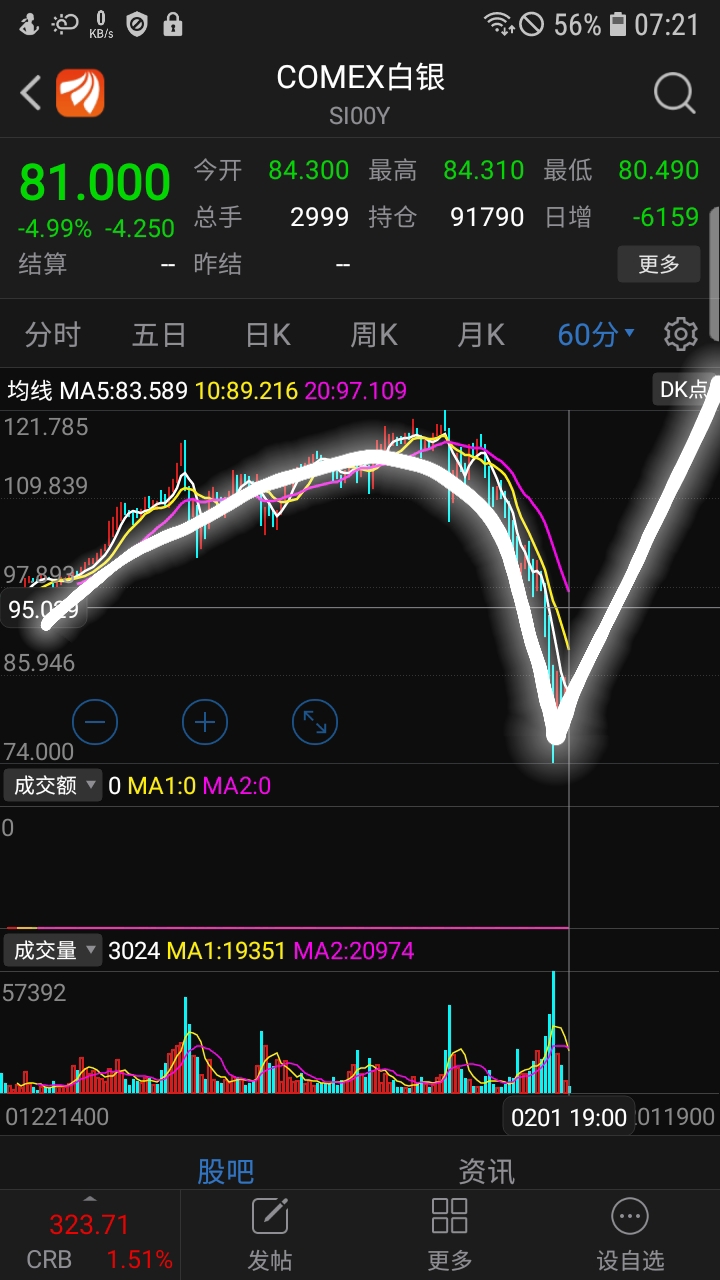The image size is (720, 1280).
Task: Open the 股吧 tab
Action: pyautogui.click(x=225, y=1170)
